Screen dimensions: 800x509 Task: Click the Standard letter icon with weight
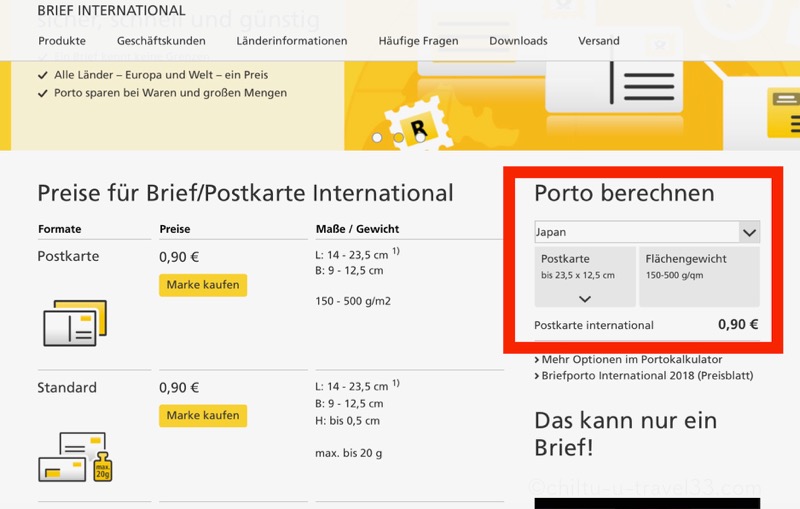coord(76,457)
